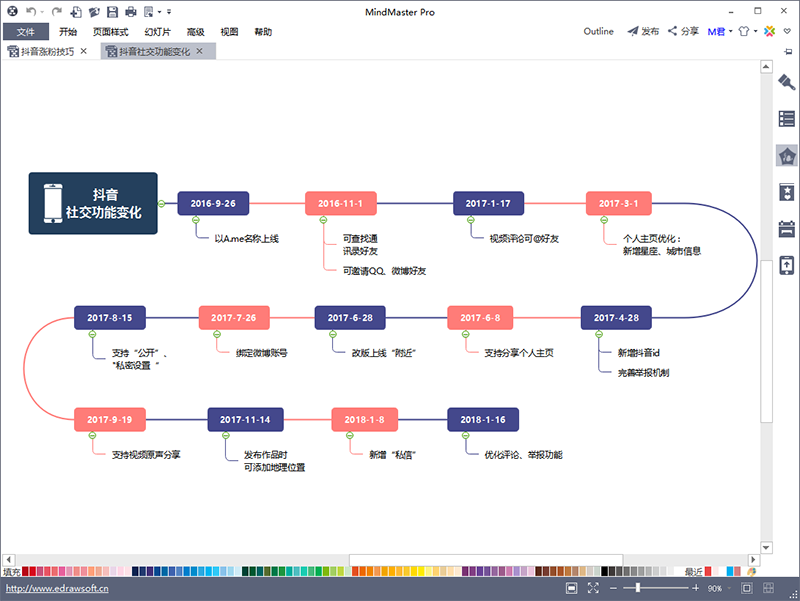
Task: Enter full screen with expand arrows icon
Action: [x=593, y=588]
